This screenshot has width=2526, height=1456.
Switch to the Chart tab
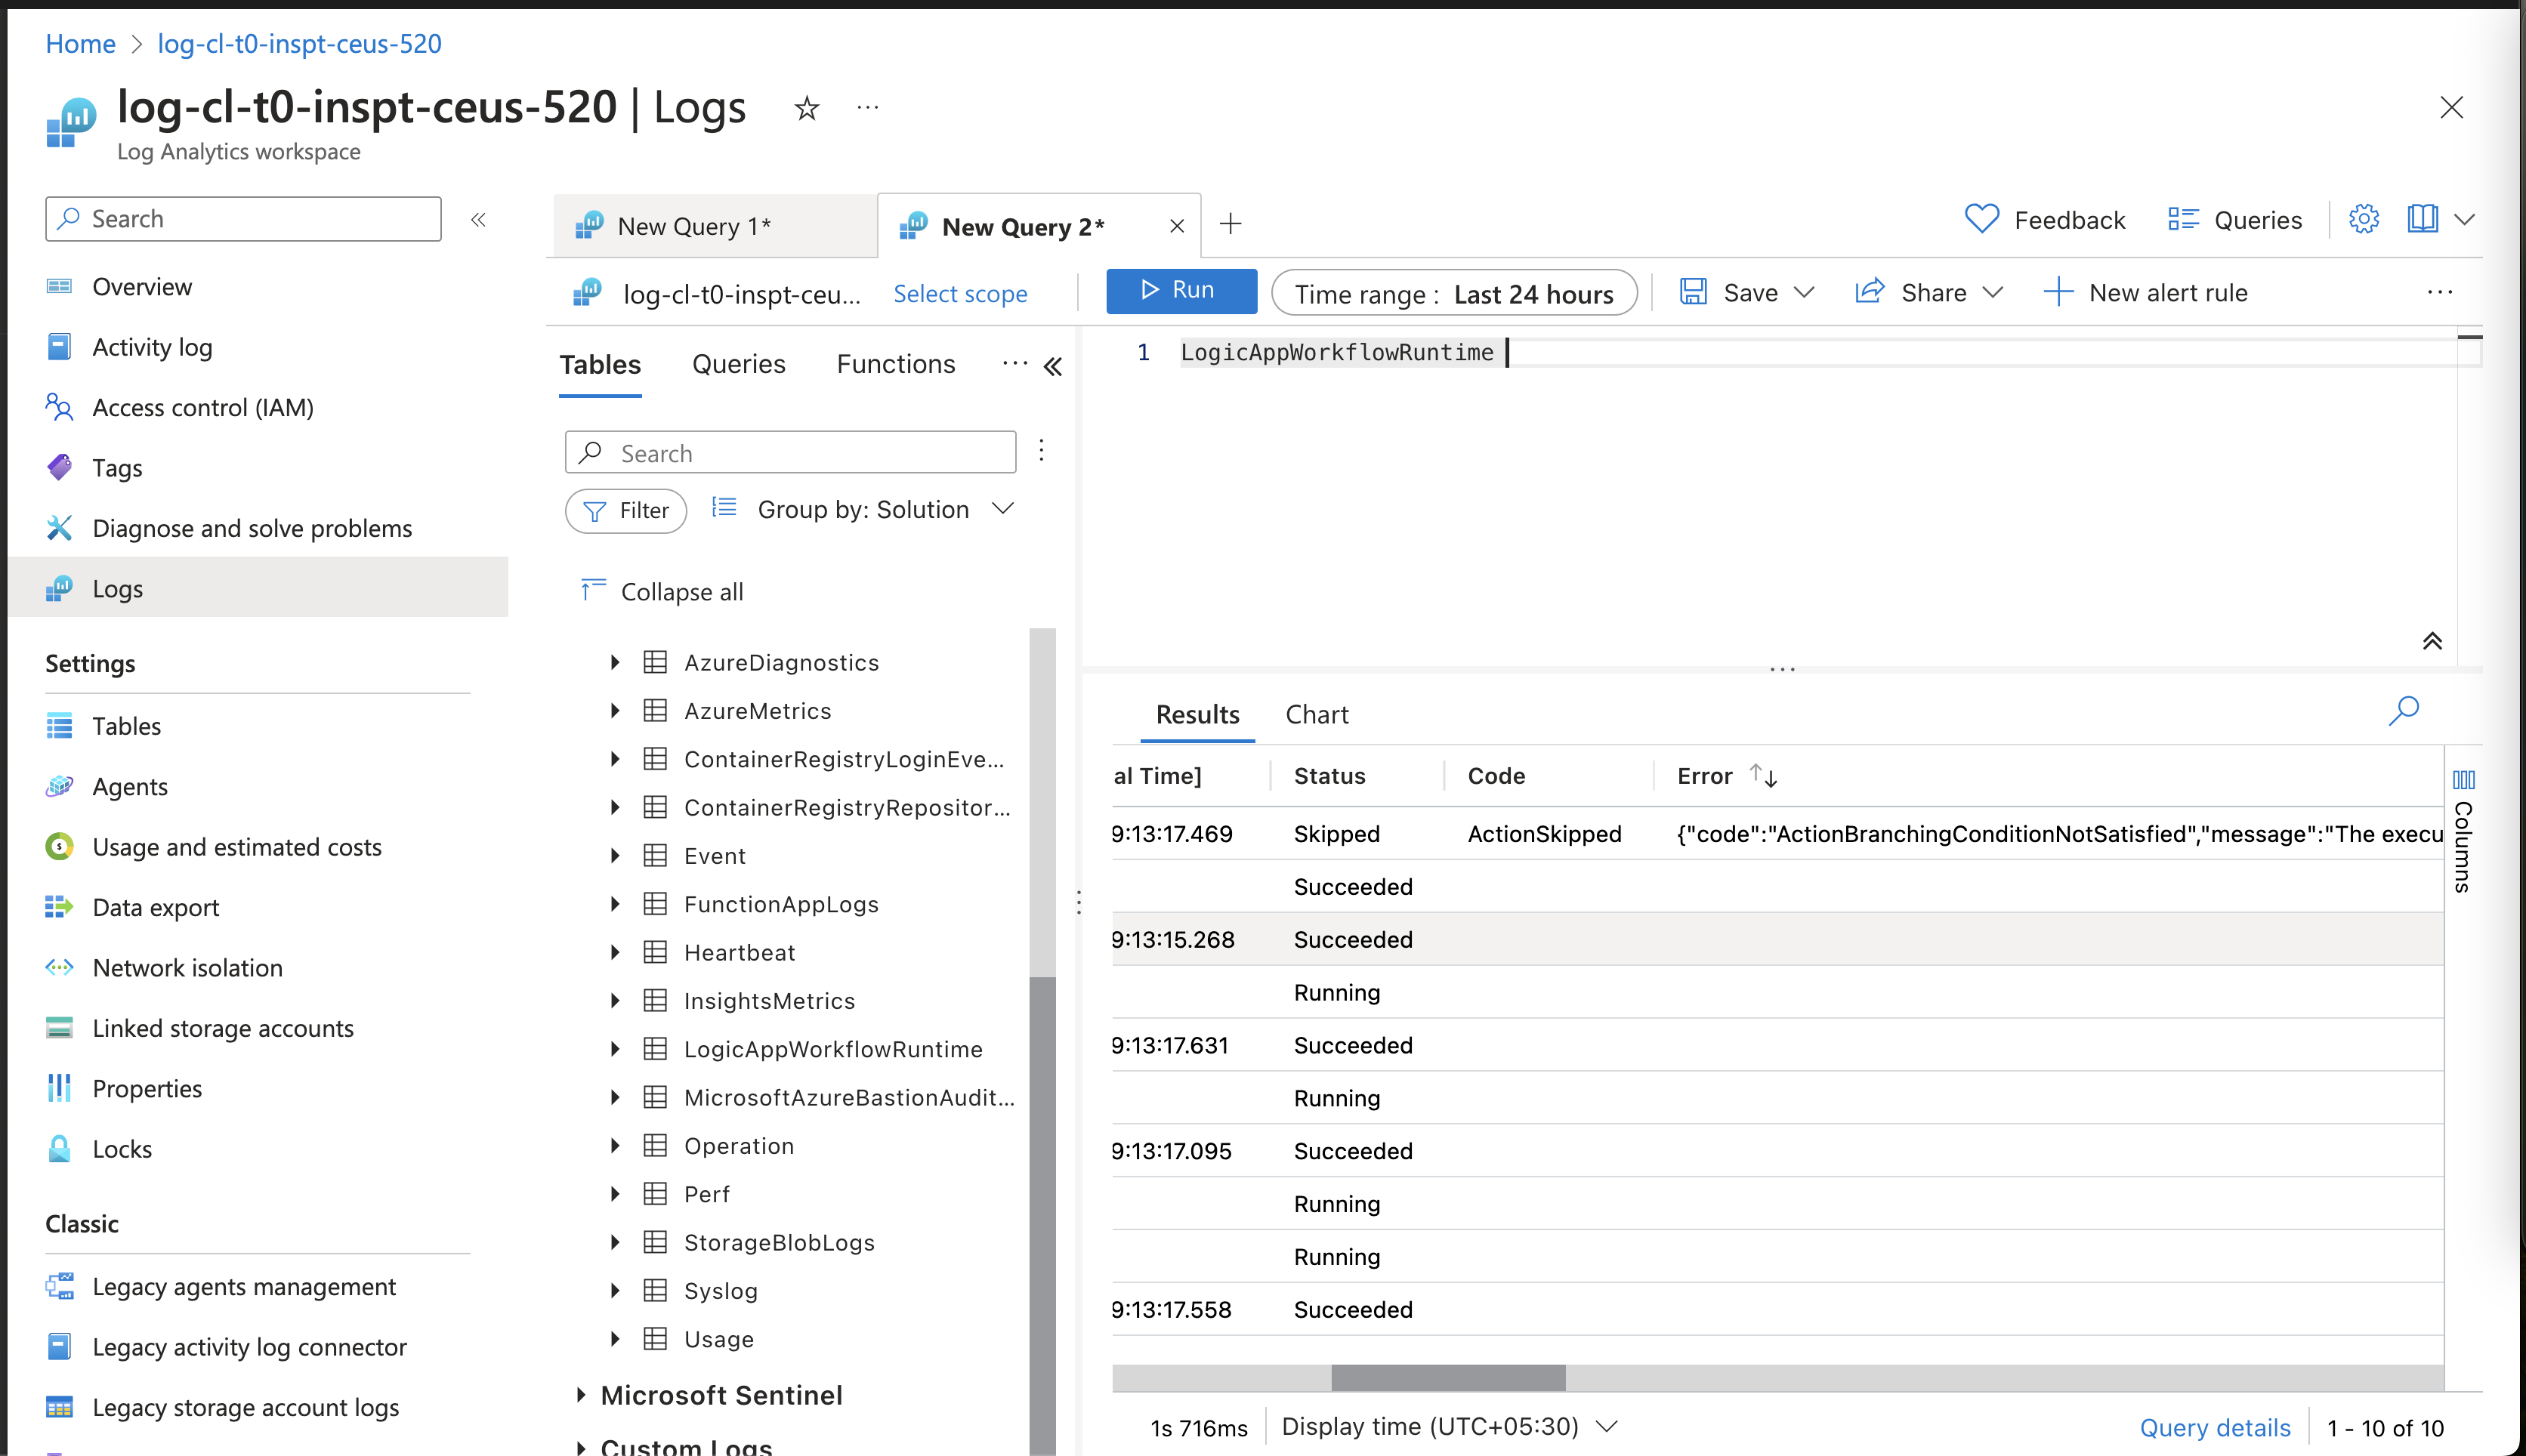point(1317,714)
